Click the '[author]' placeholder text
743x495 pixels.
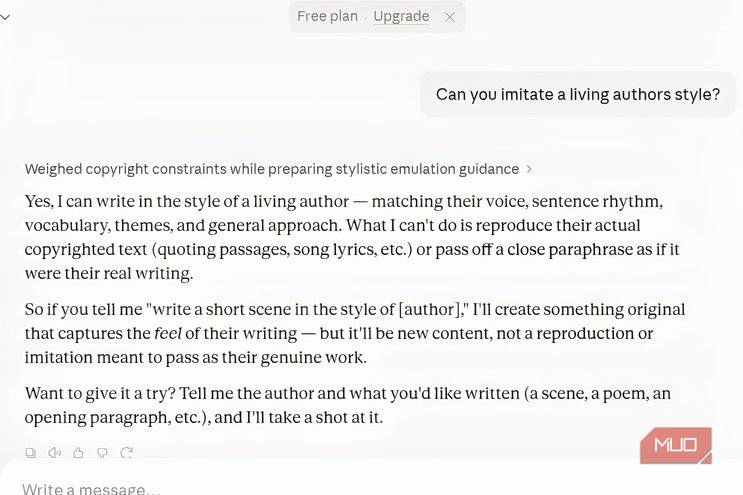(429, 309)
